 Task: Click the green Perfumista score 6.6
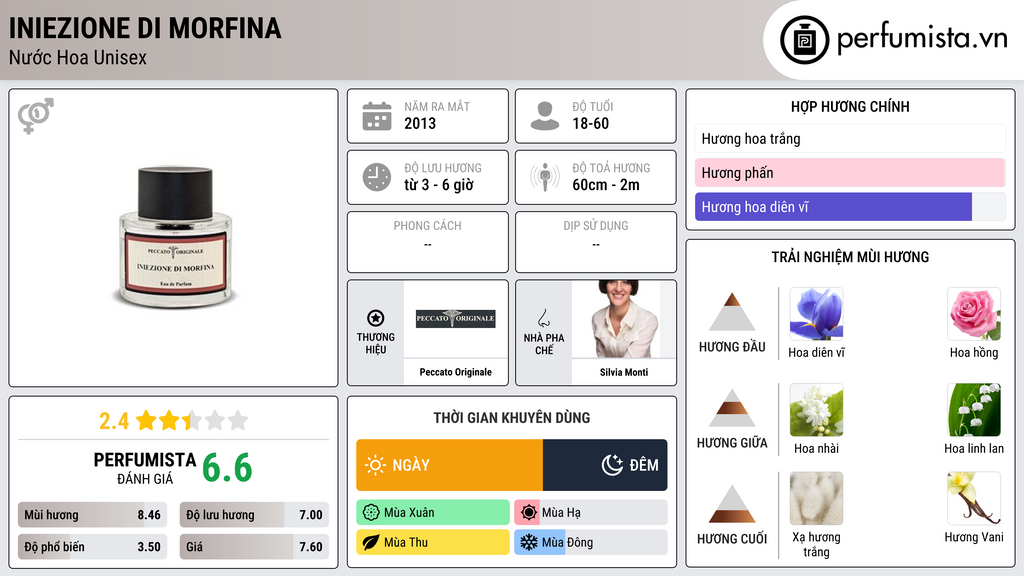pyautogui.click(x=227, y=468)
